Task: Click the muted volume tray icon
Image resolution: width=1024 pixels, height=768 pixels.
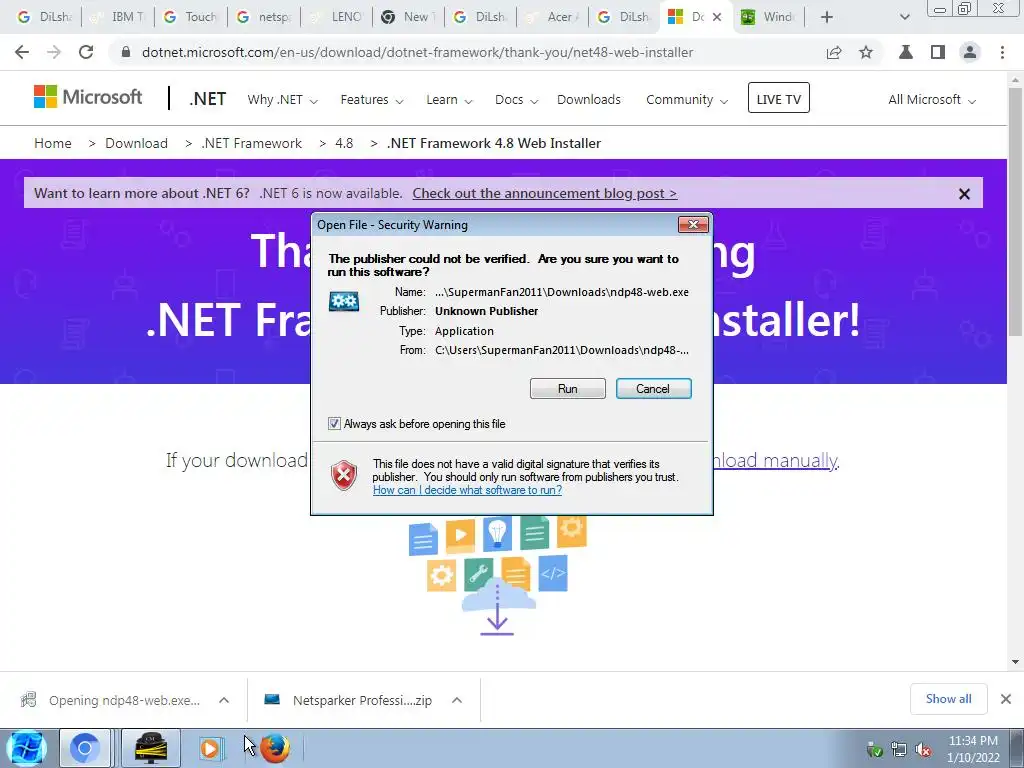Action: pos(923,750)
